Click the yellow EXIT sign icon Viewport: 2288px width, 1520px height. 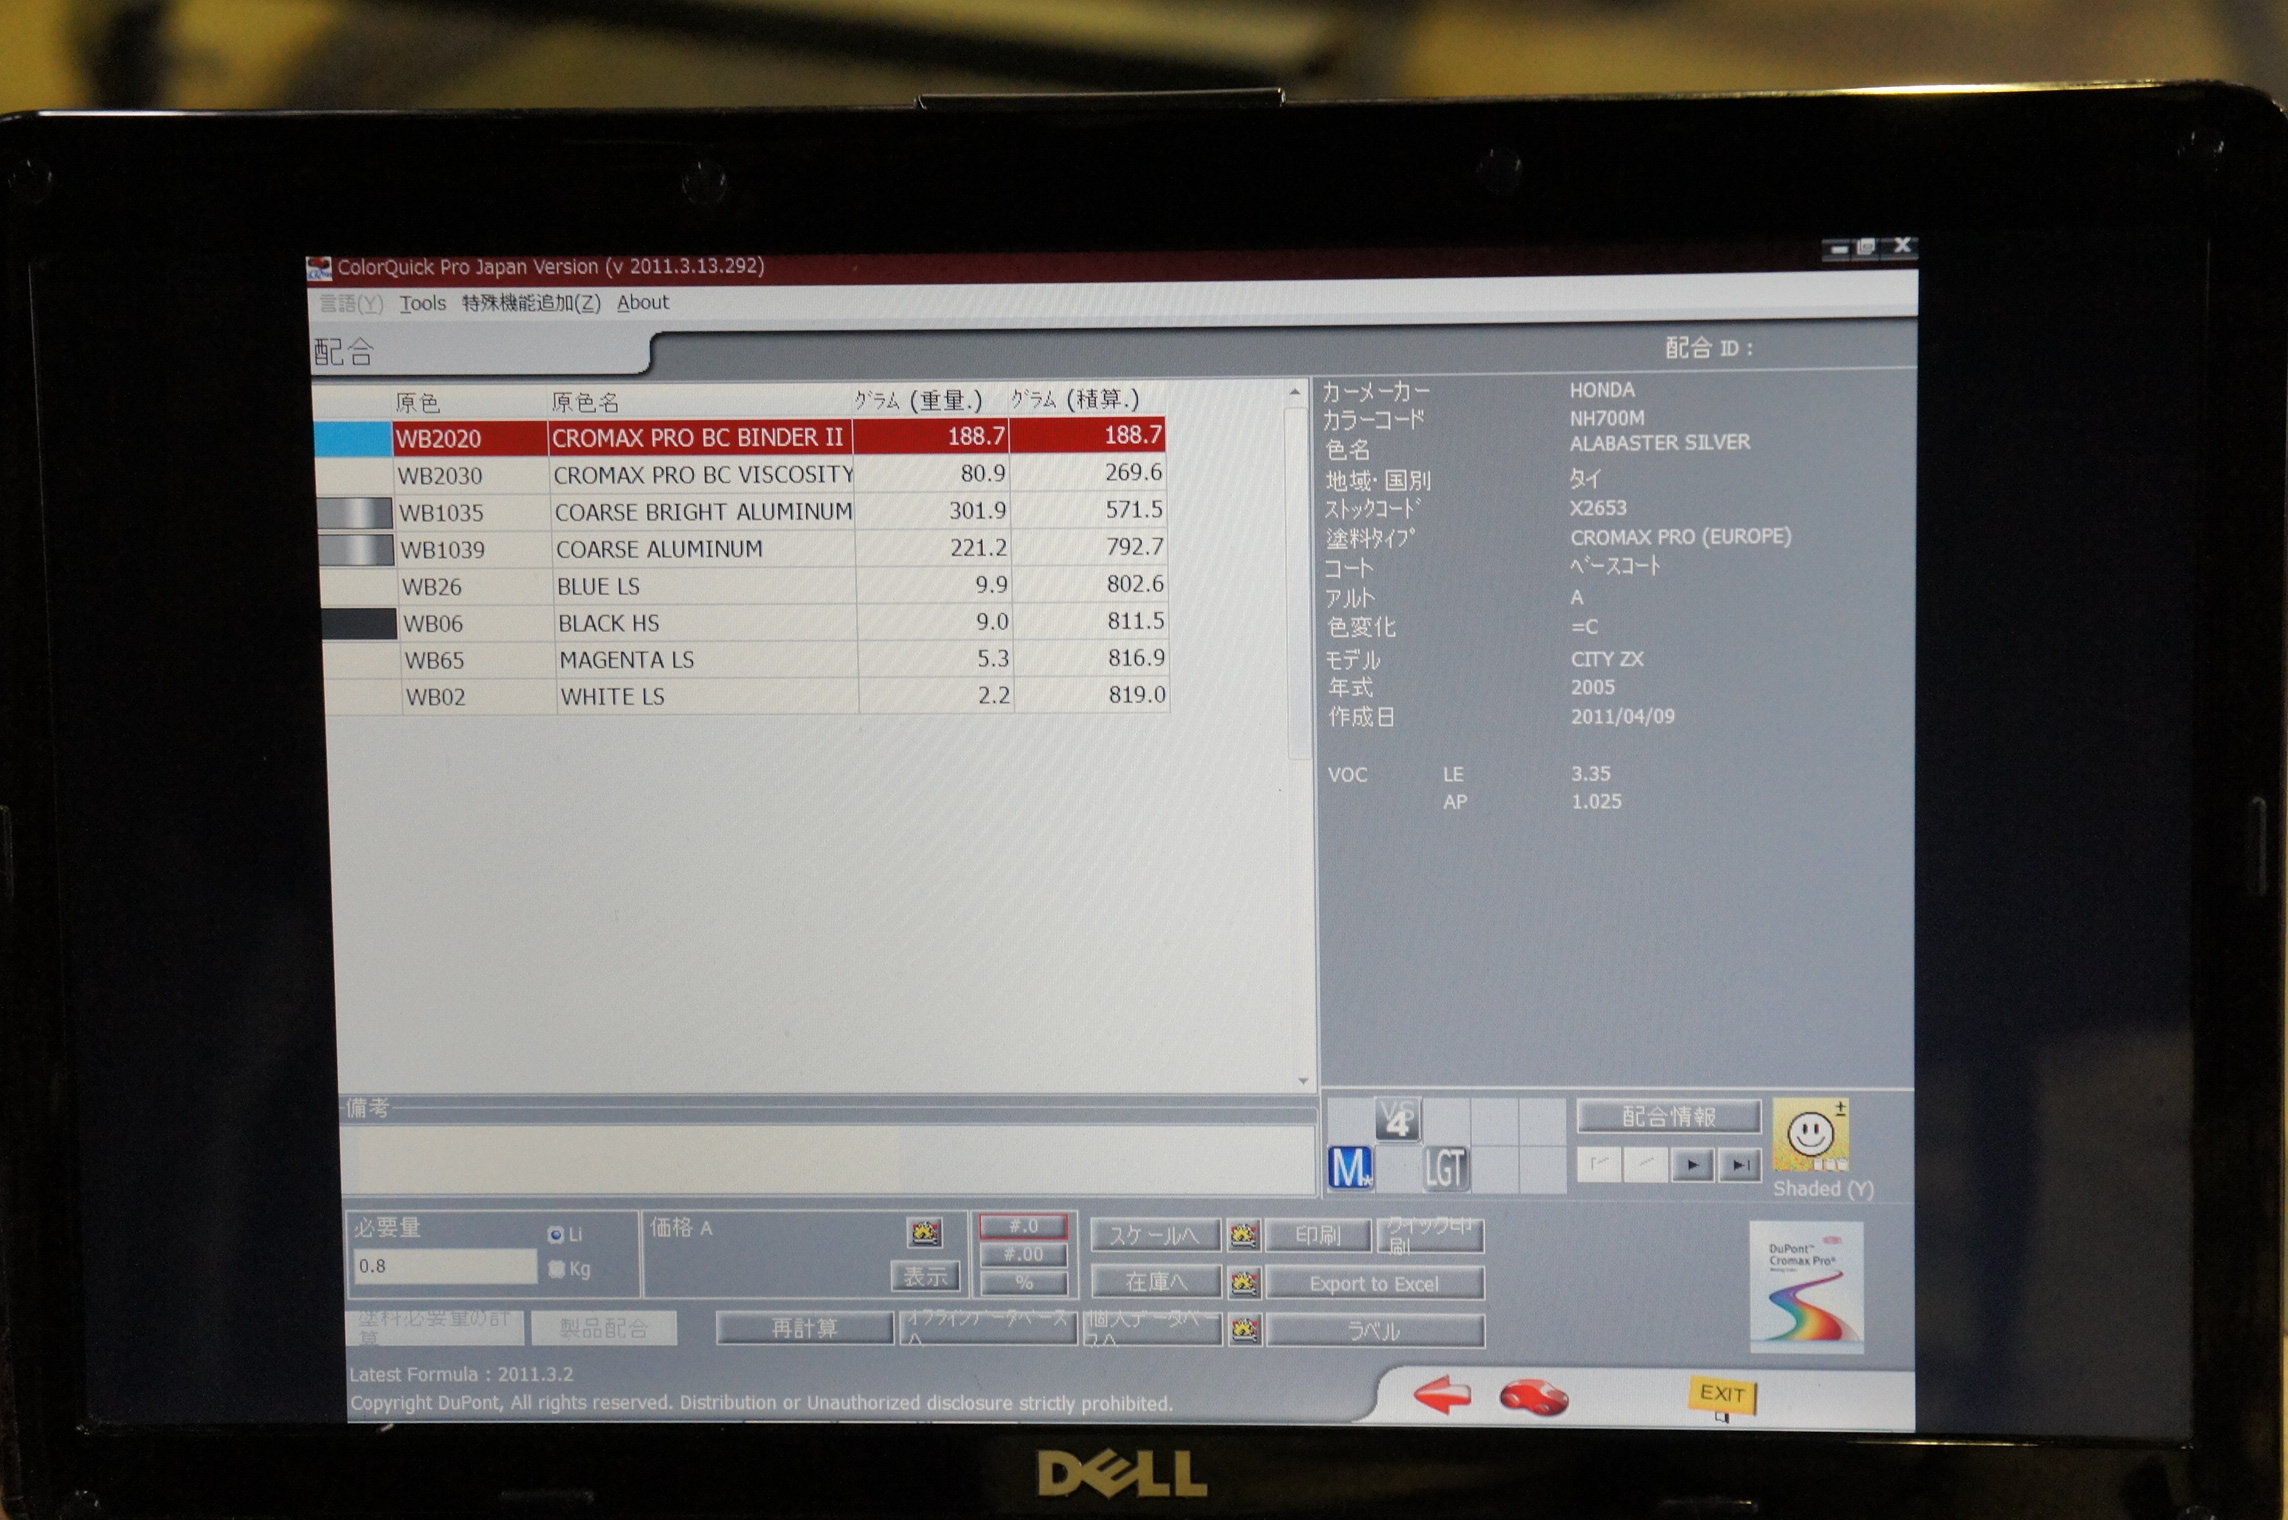pyautogui.click(x=1722, y=1395)
